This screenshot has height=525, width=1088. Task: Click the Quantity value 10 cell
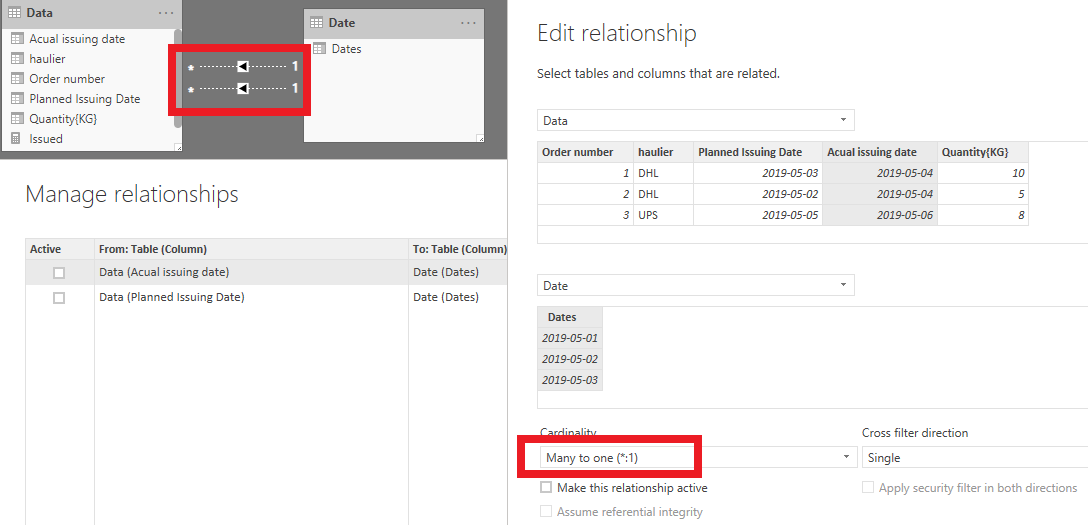point(983,173)
